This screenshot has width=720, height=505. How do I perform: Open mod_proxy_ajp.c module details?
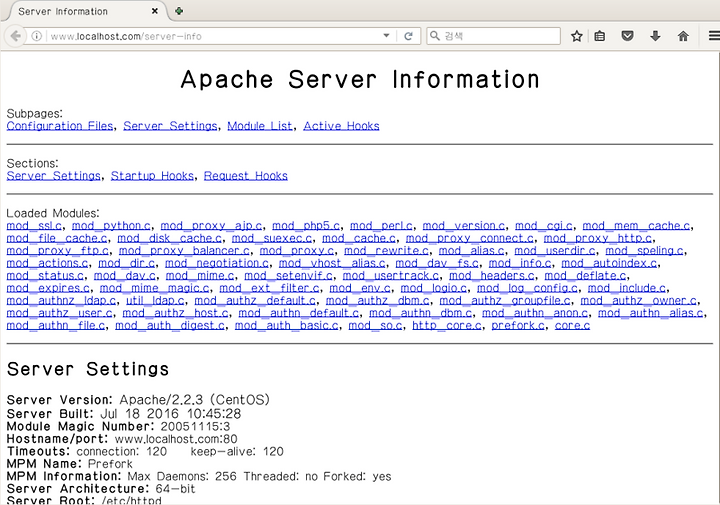[211, 226]
